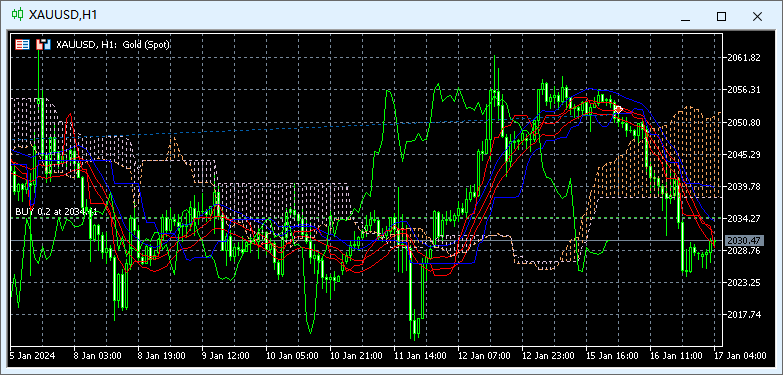
Task: Click the 2045.29 price scale label
Action: tap(744, 154)
